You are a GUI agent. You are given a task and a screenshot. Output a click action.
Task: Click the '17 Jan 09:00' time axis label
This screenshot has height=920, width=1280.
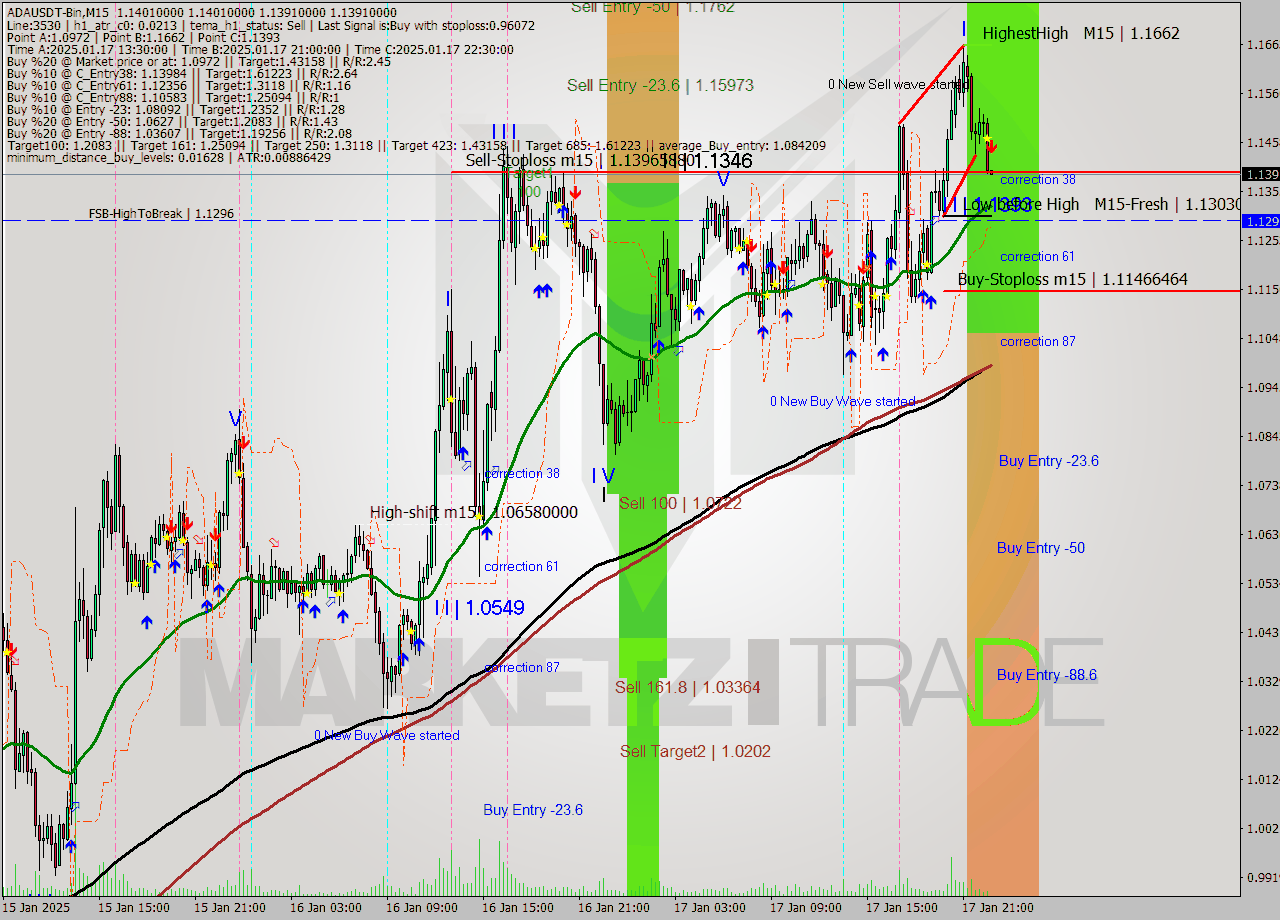805,908
